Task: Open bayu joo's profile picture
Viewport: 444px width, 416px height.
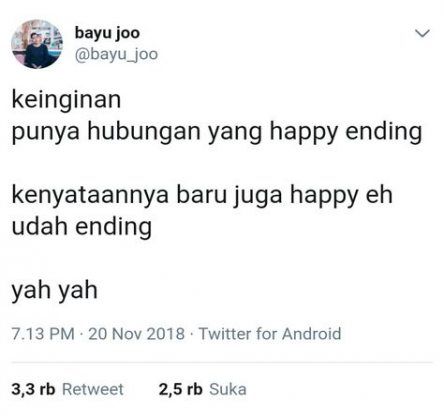Action: [x=37, y=44]
